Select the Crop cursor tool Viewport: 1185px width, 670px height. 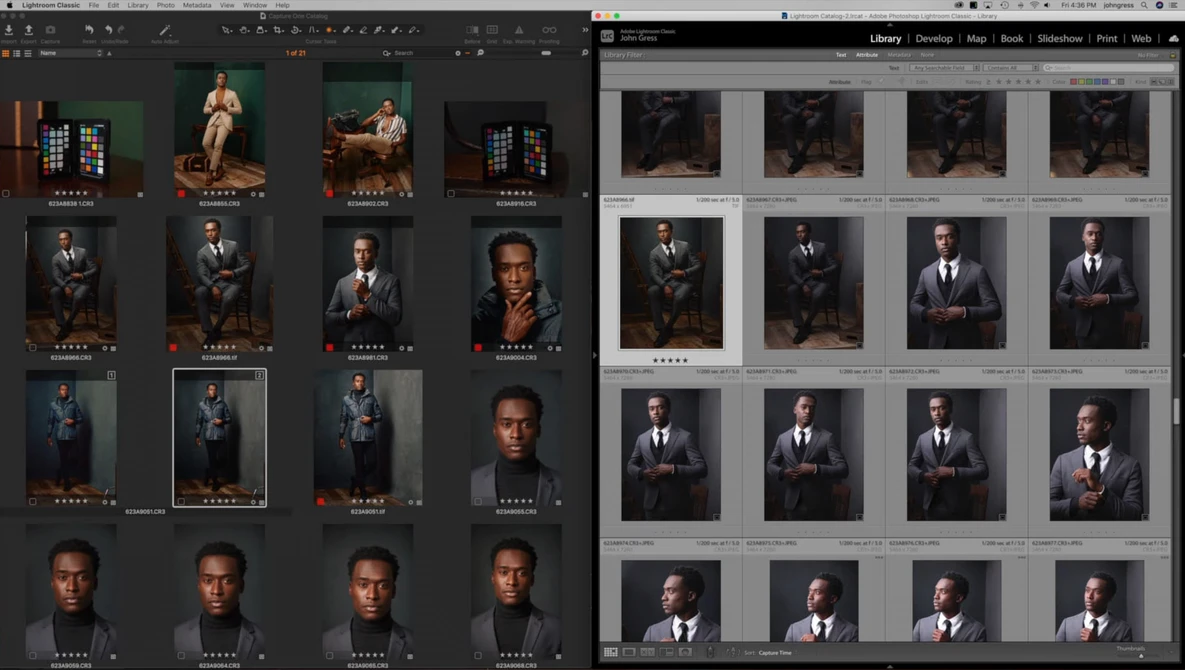point(278,30)
